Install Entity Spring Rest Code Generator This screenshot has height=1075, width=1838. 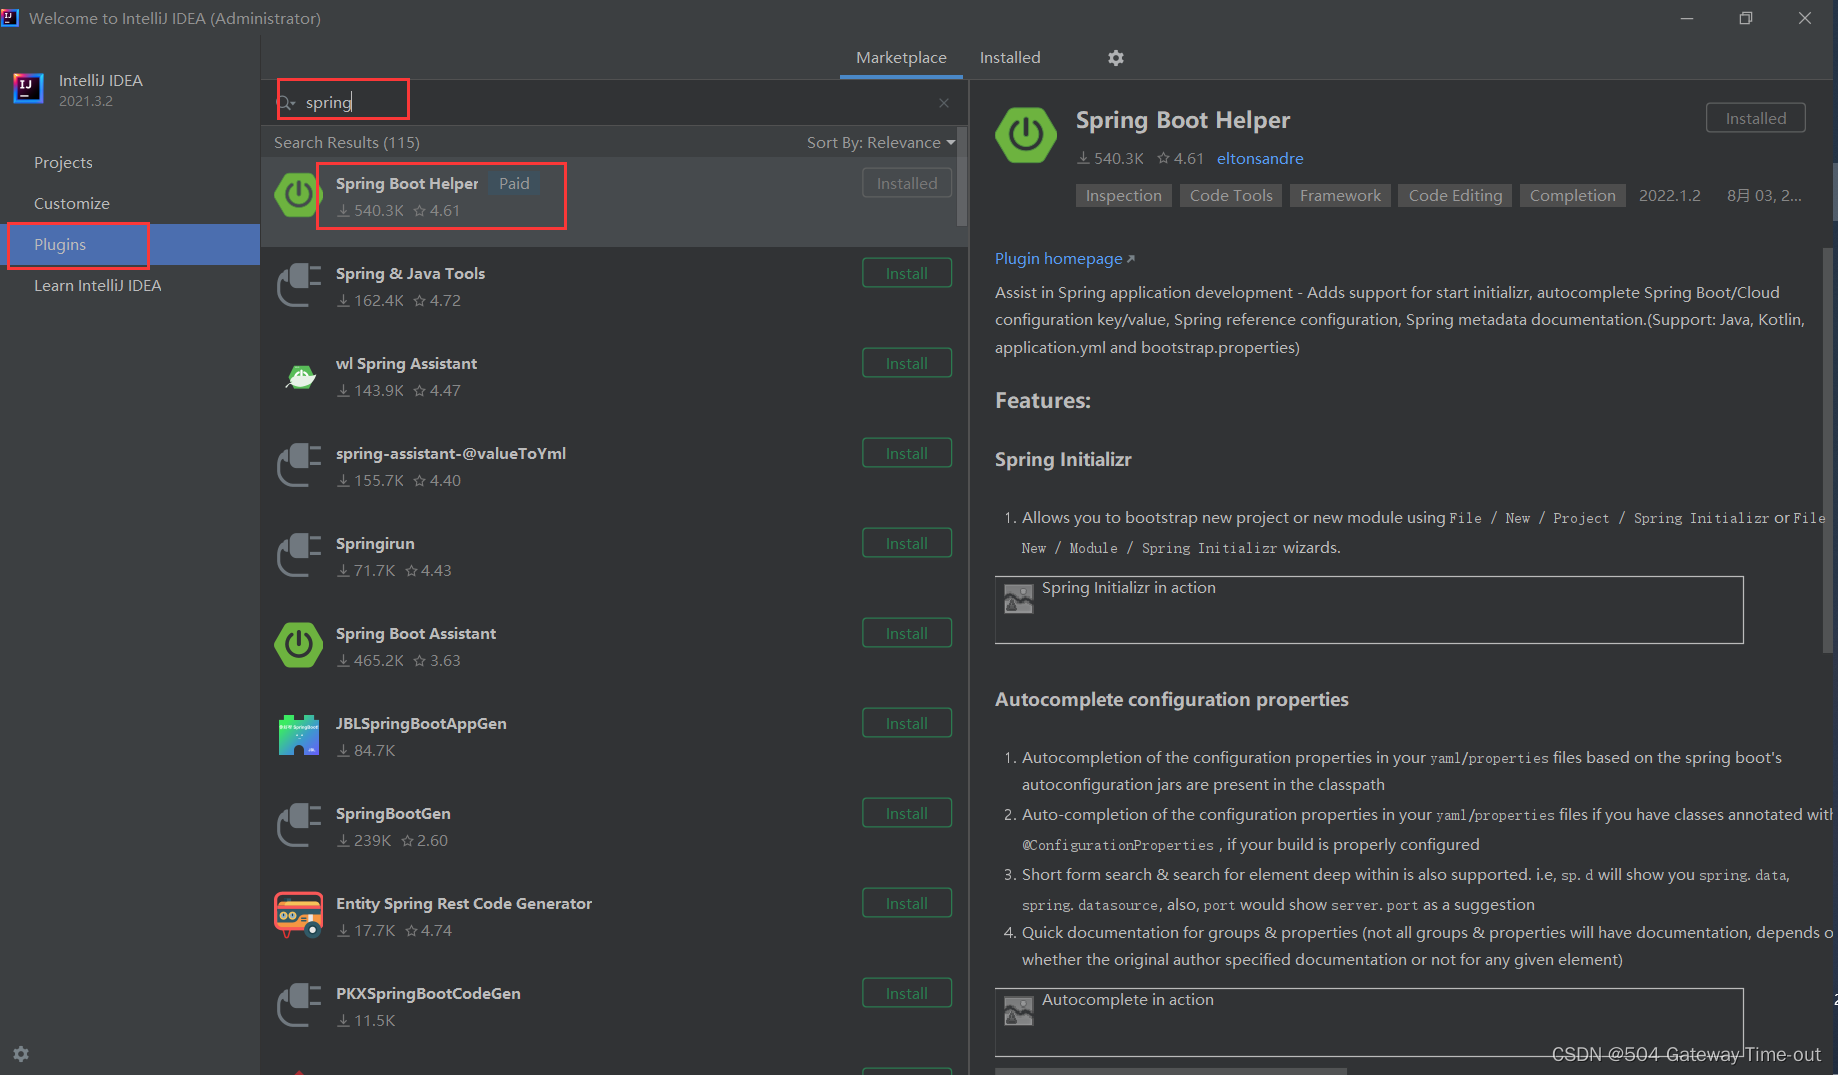pos(907,904)
